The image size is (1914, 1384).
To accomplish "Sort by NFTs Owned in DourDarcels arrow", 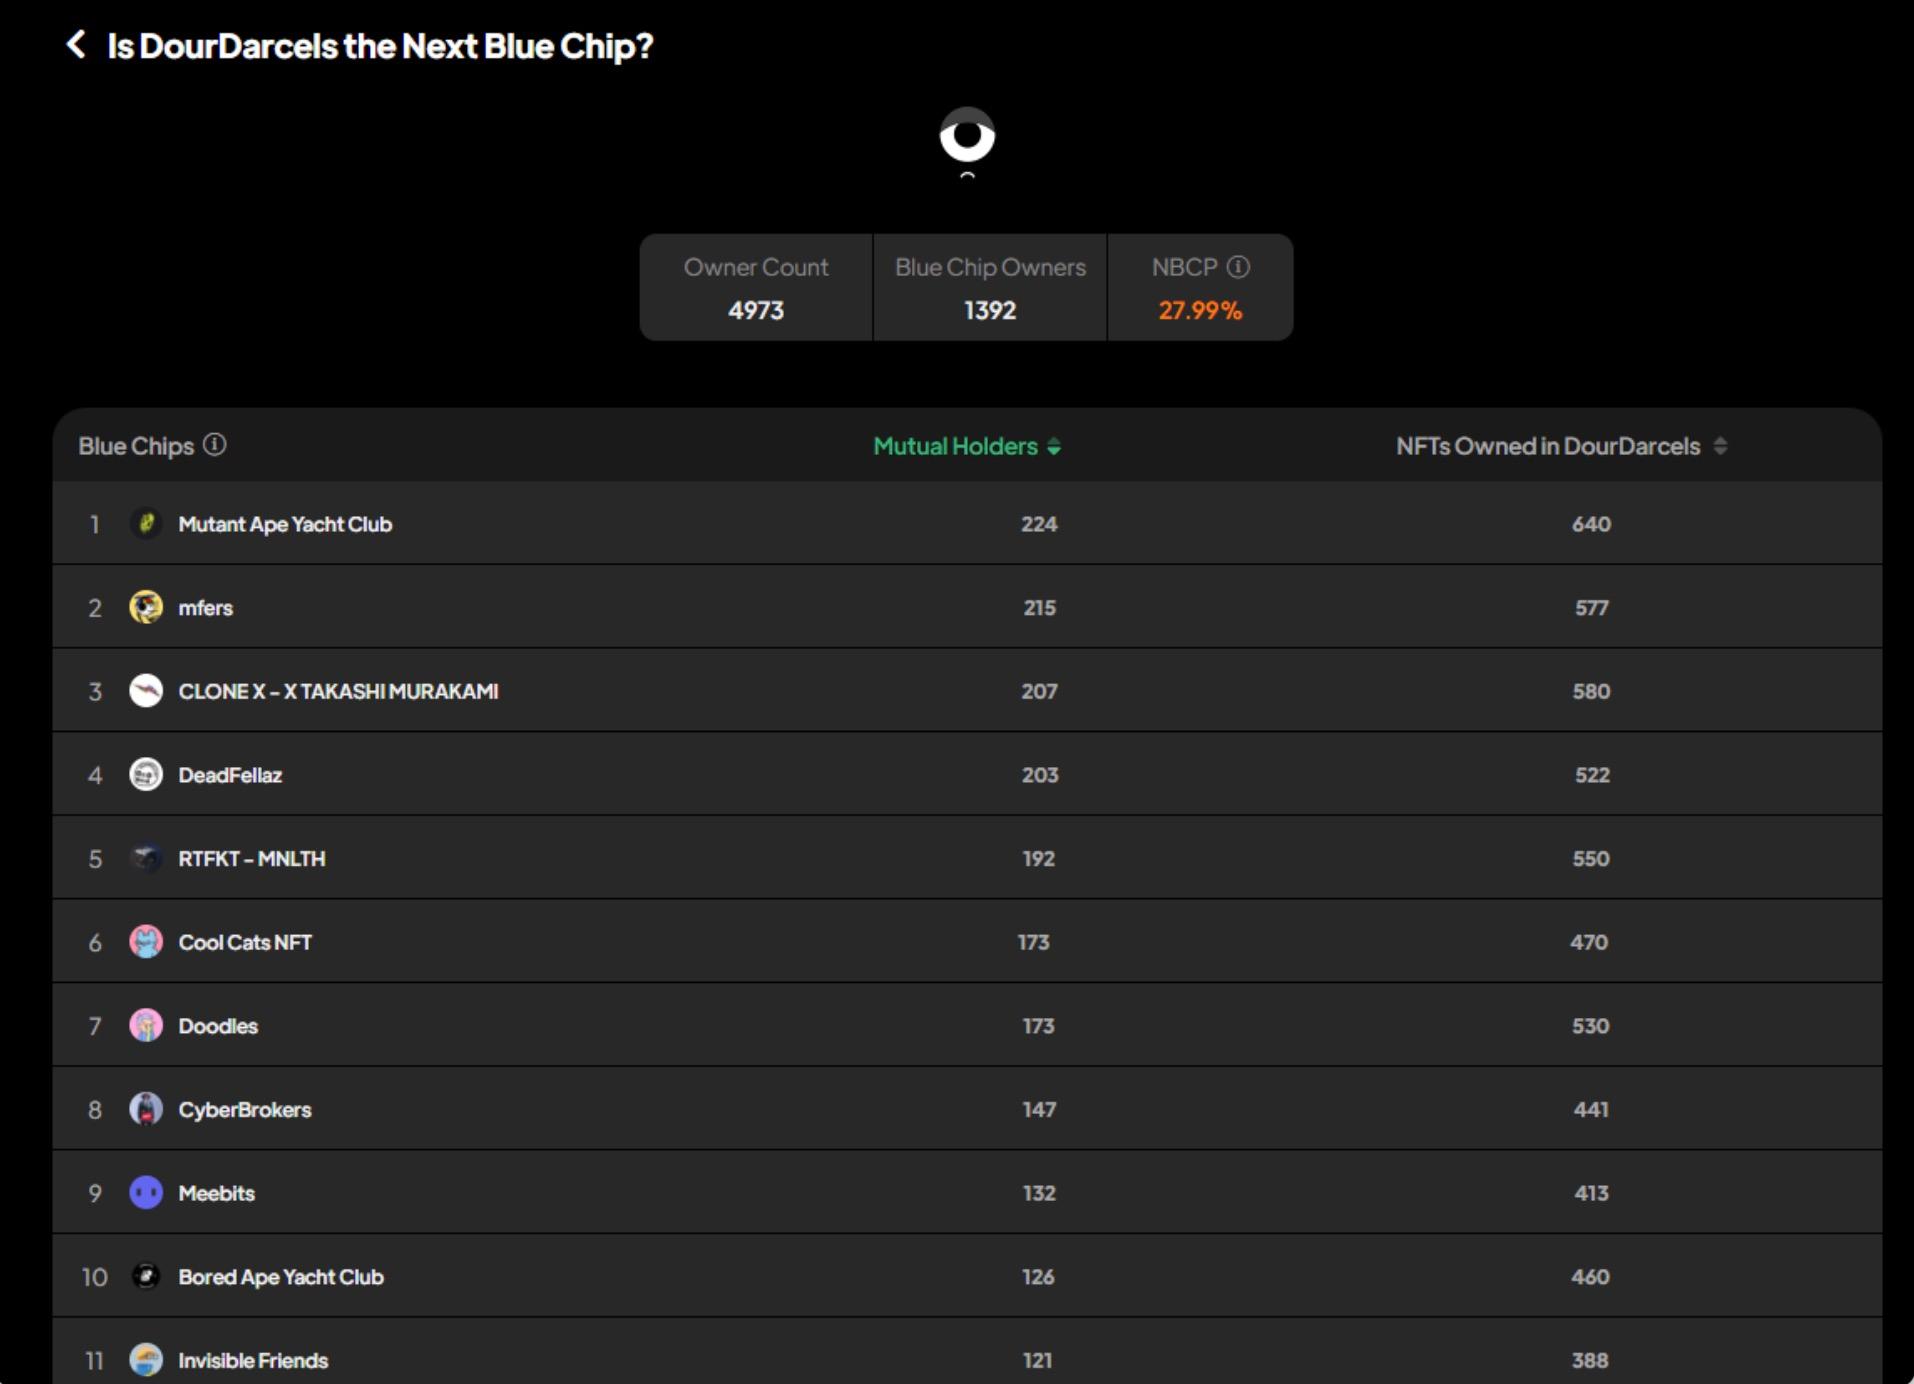I will (x=1720, y=446).
